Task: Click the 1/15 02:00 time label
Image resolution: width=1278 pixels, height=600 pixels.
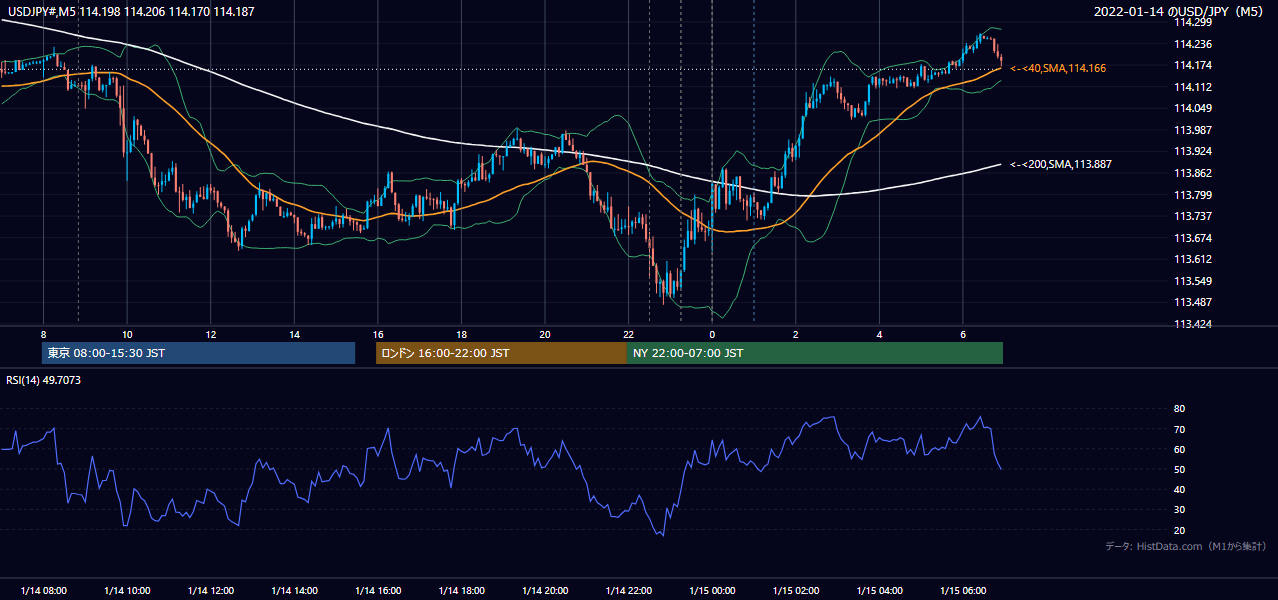Action: (x=796, y=591)
